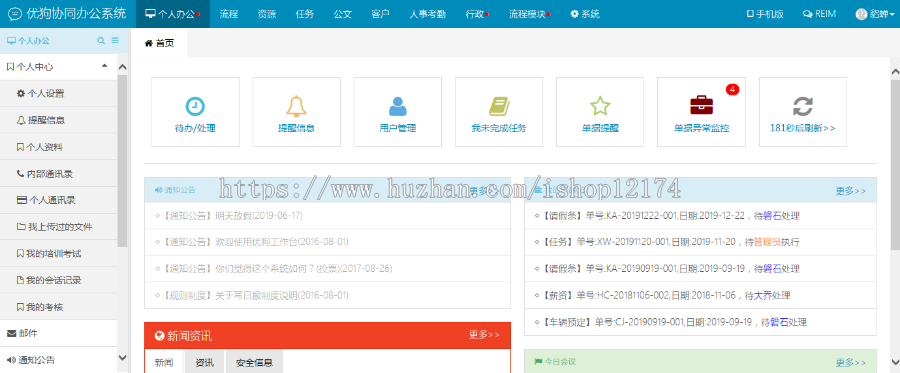This screenshot has width=900, height=373.
Task: Click the gear icon beside 个人设置
Action: click(x=21, y=94)
